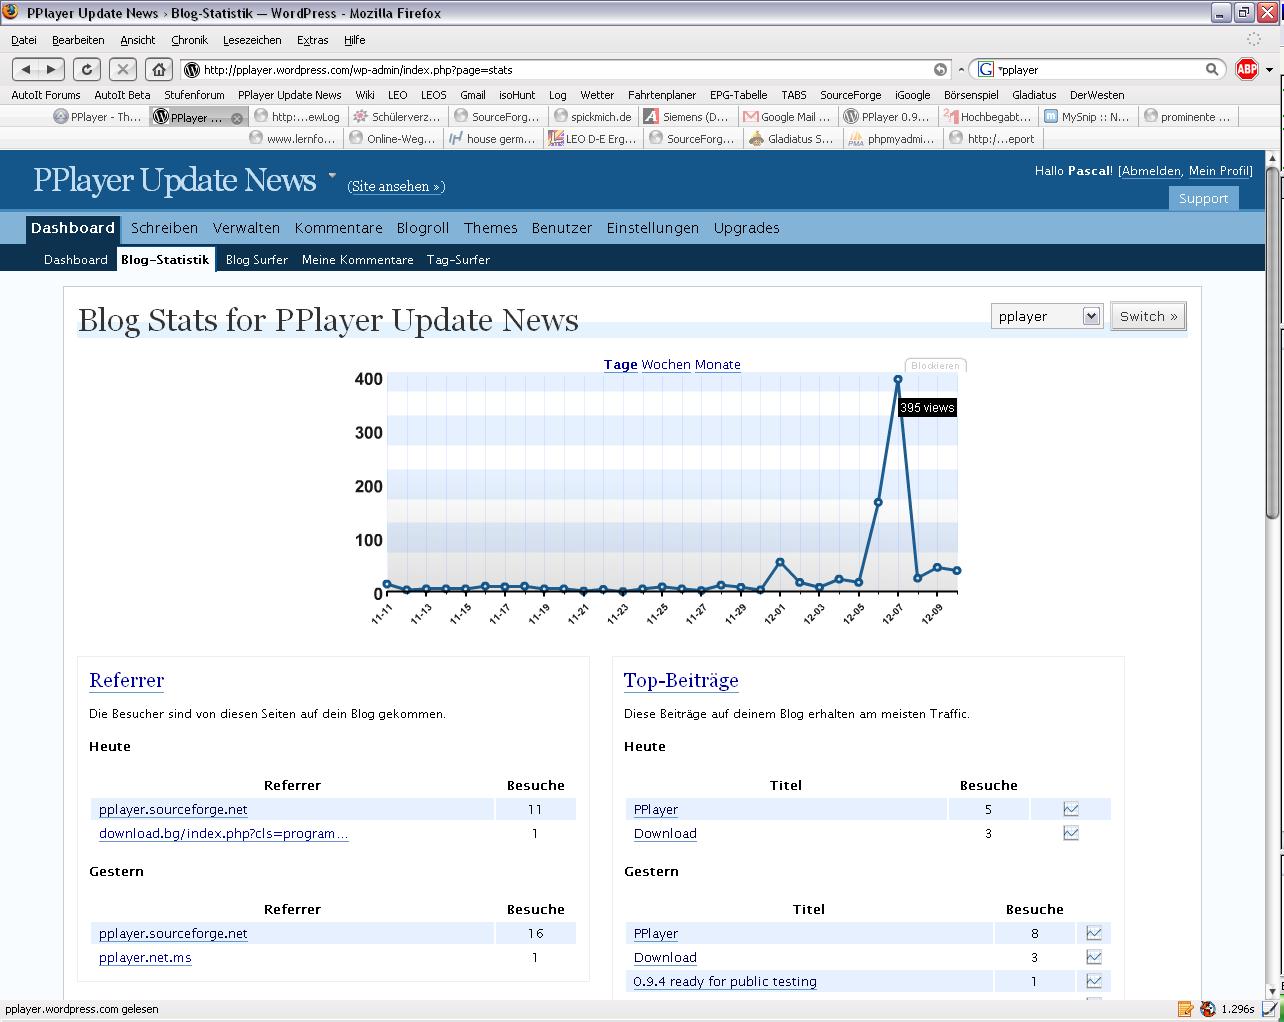The width and height of the screenshot is (1284, 1022).
Task: Click the status bar Firebug-style icon
Action: pos(1207,1009)
